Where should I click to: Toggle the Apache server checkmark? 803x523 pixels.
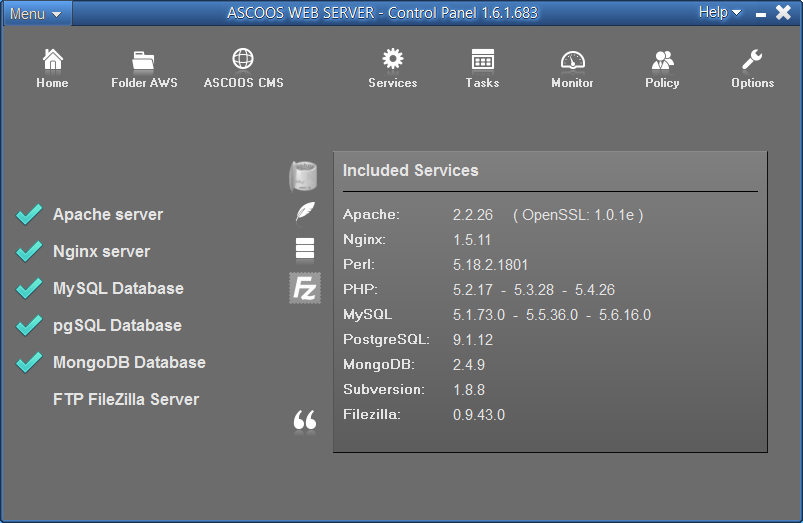(29, 214)
